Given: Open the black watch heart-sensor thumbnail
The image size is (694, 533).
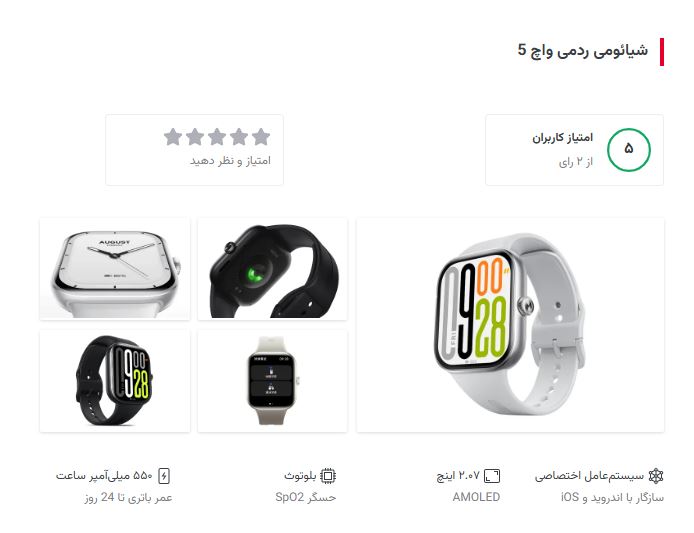Looking at the screenshot, I should [x=273, y=269].
